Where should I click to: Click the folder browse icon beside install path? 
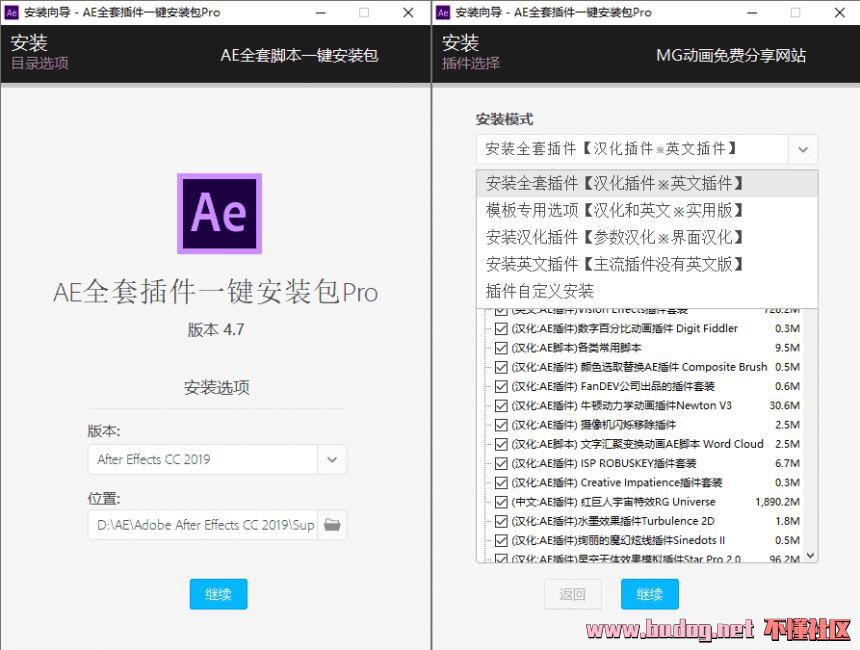click(332, 525)
